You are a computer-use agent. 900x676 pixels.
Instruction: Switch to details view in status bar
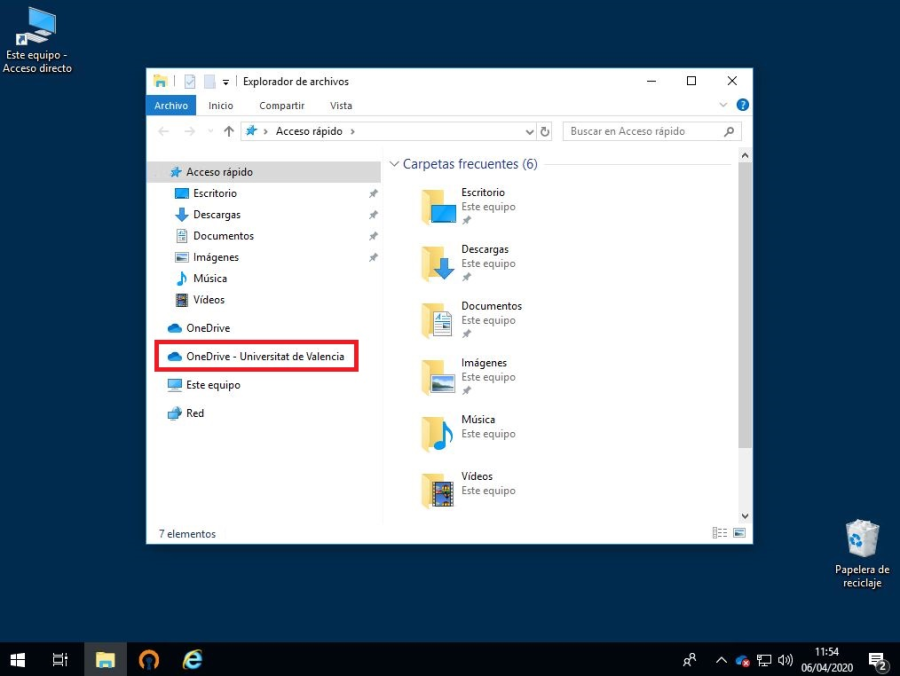pos(719,533)
